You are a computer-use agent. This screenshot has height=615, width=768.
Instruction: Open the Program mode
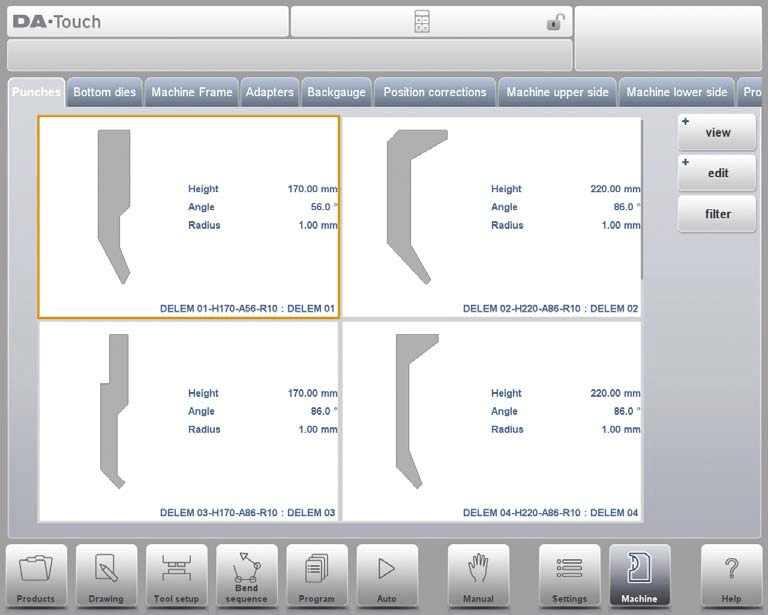click(x=317, y=576)
